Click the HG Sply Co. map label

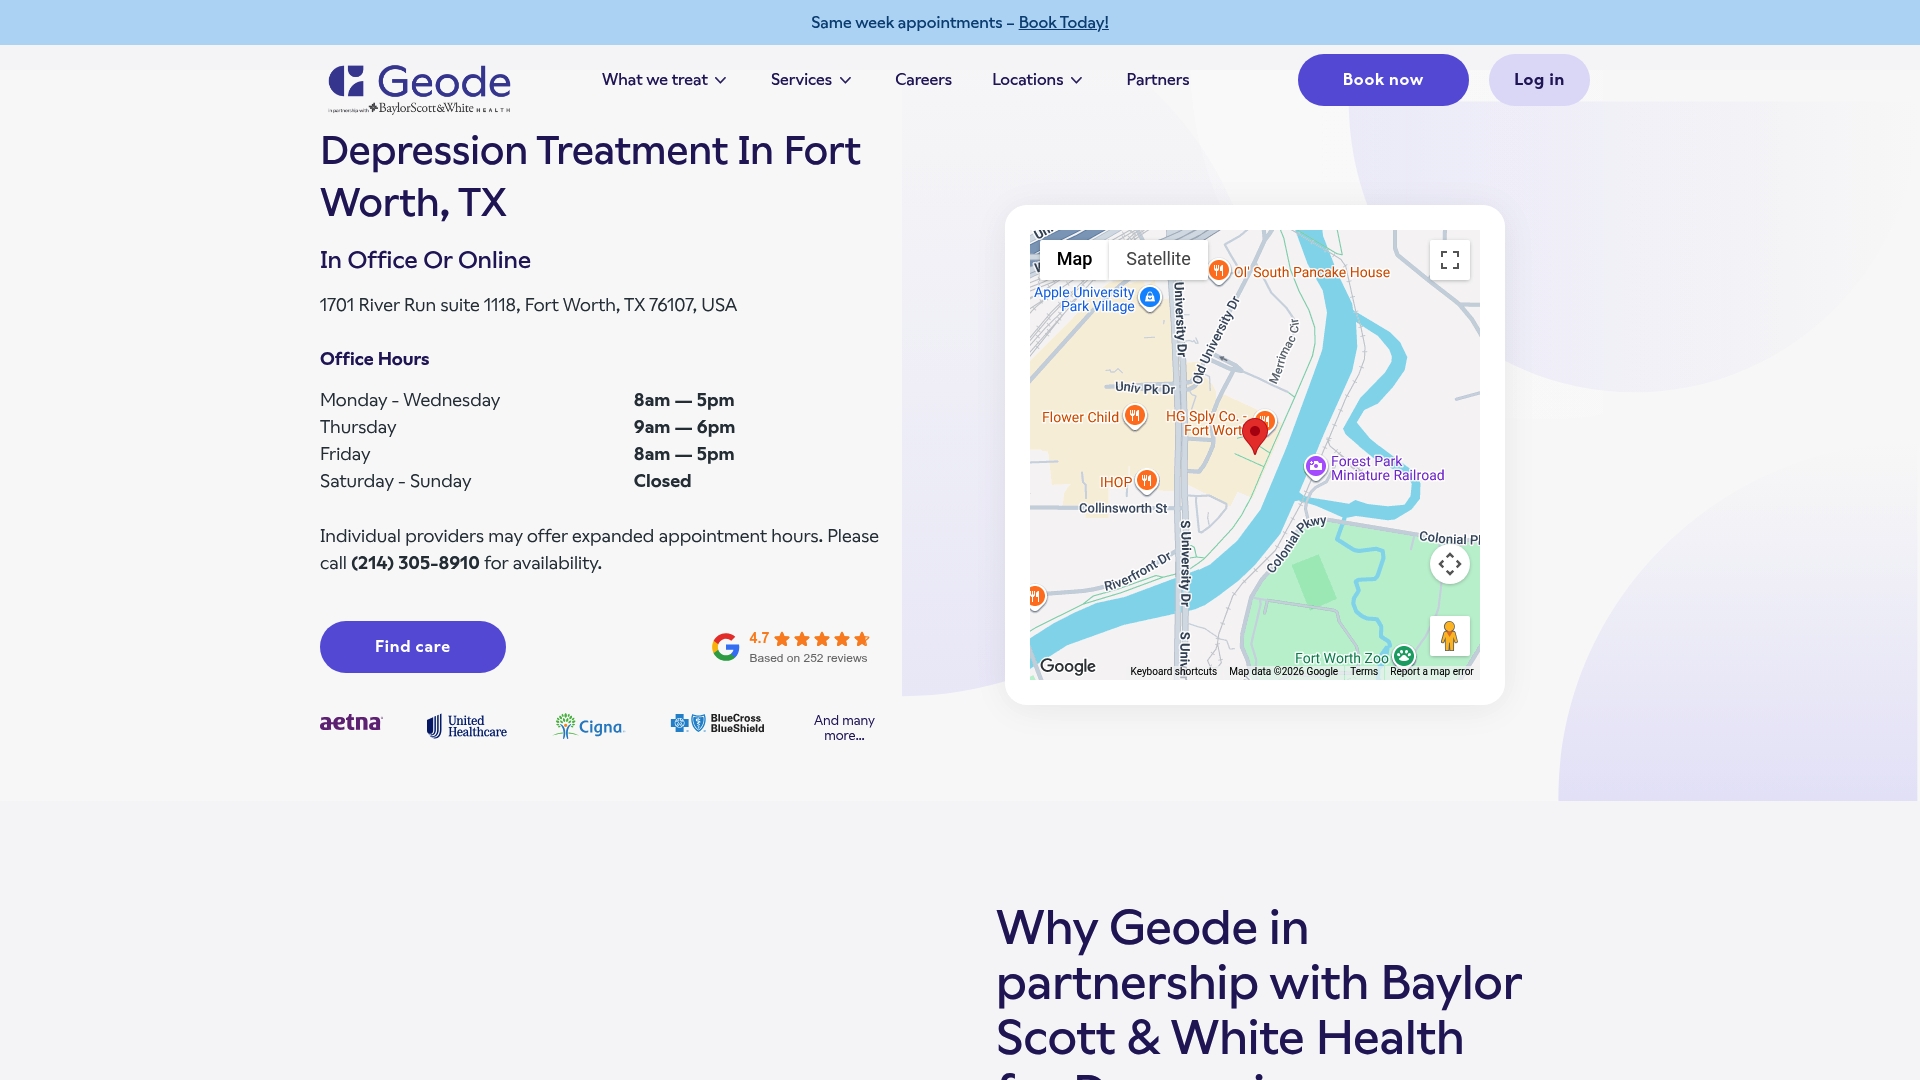coord(1205,423)
